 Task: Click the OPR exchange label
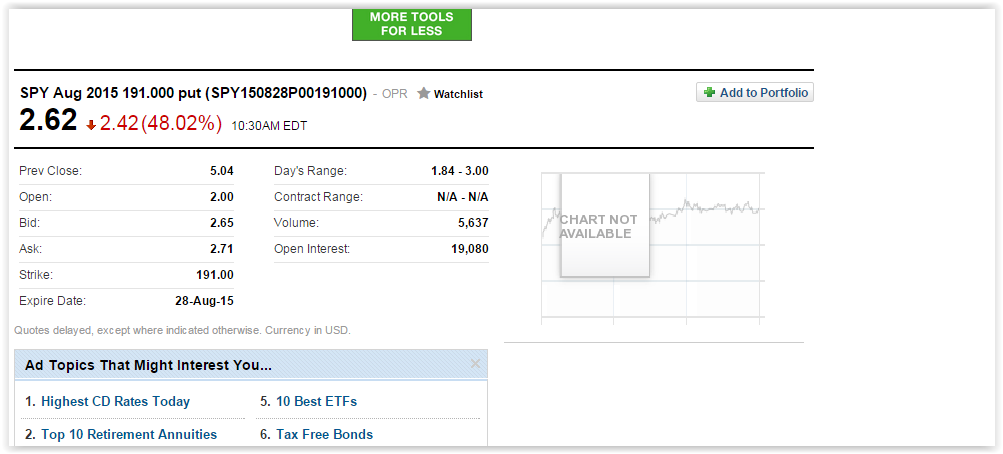[x=395, y=94]
